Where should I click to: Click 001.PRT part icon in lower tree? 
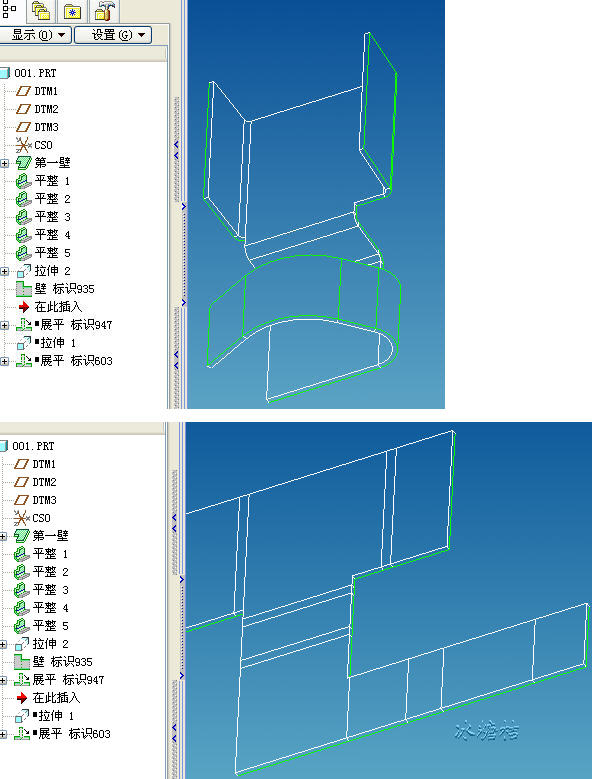[4, 446]
